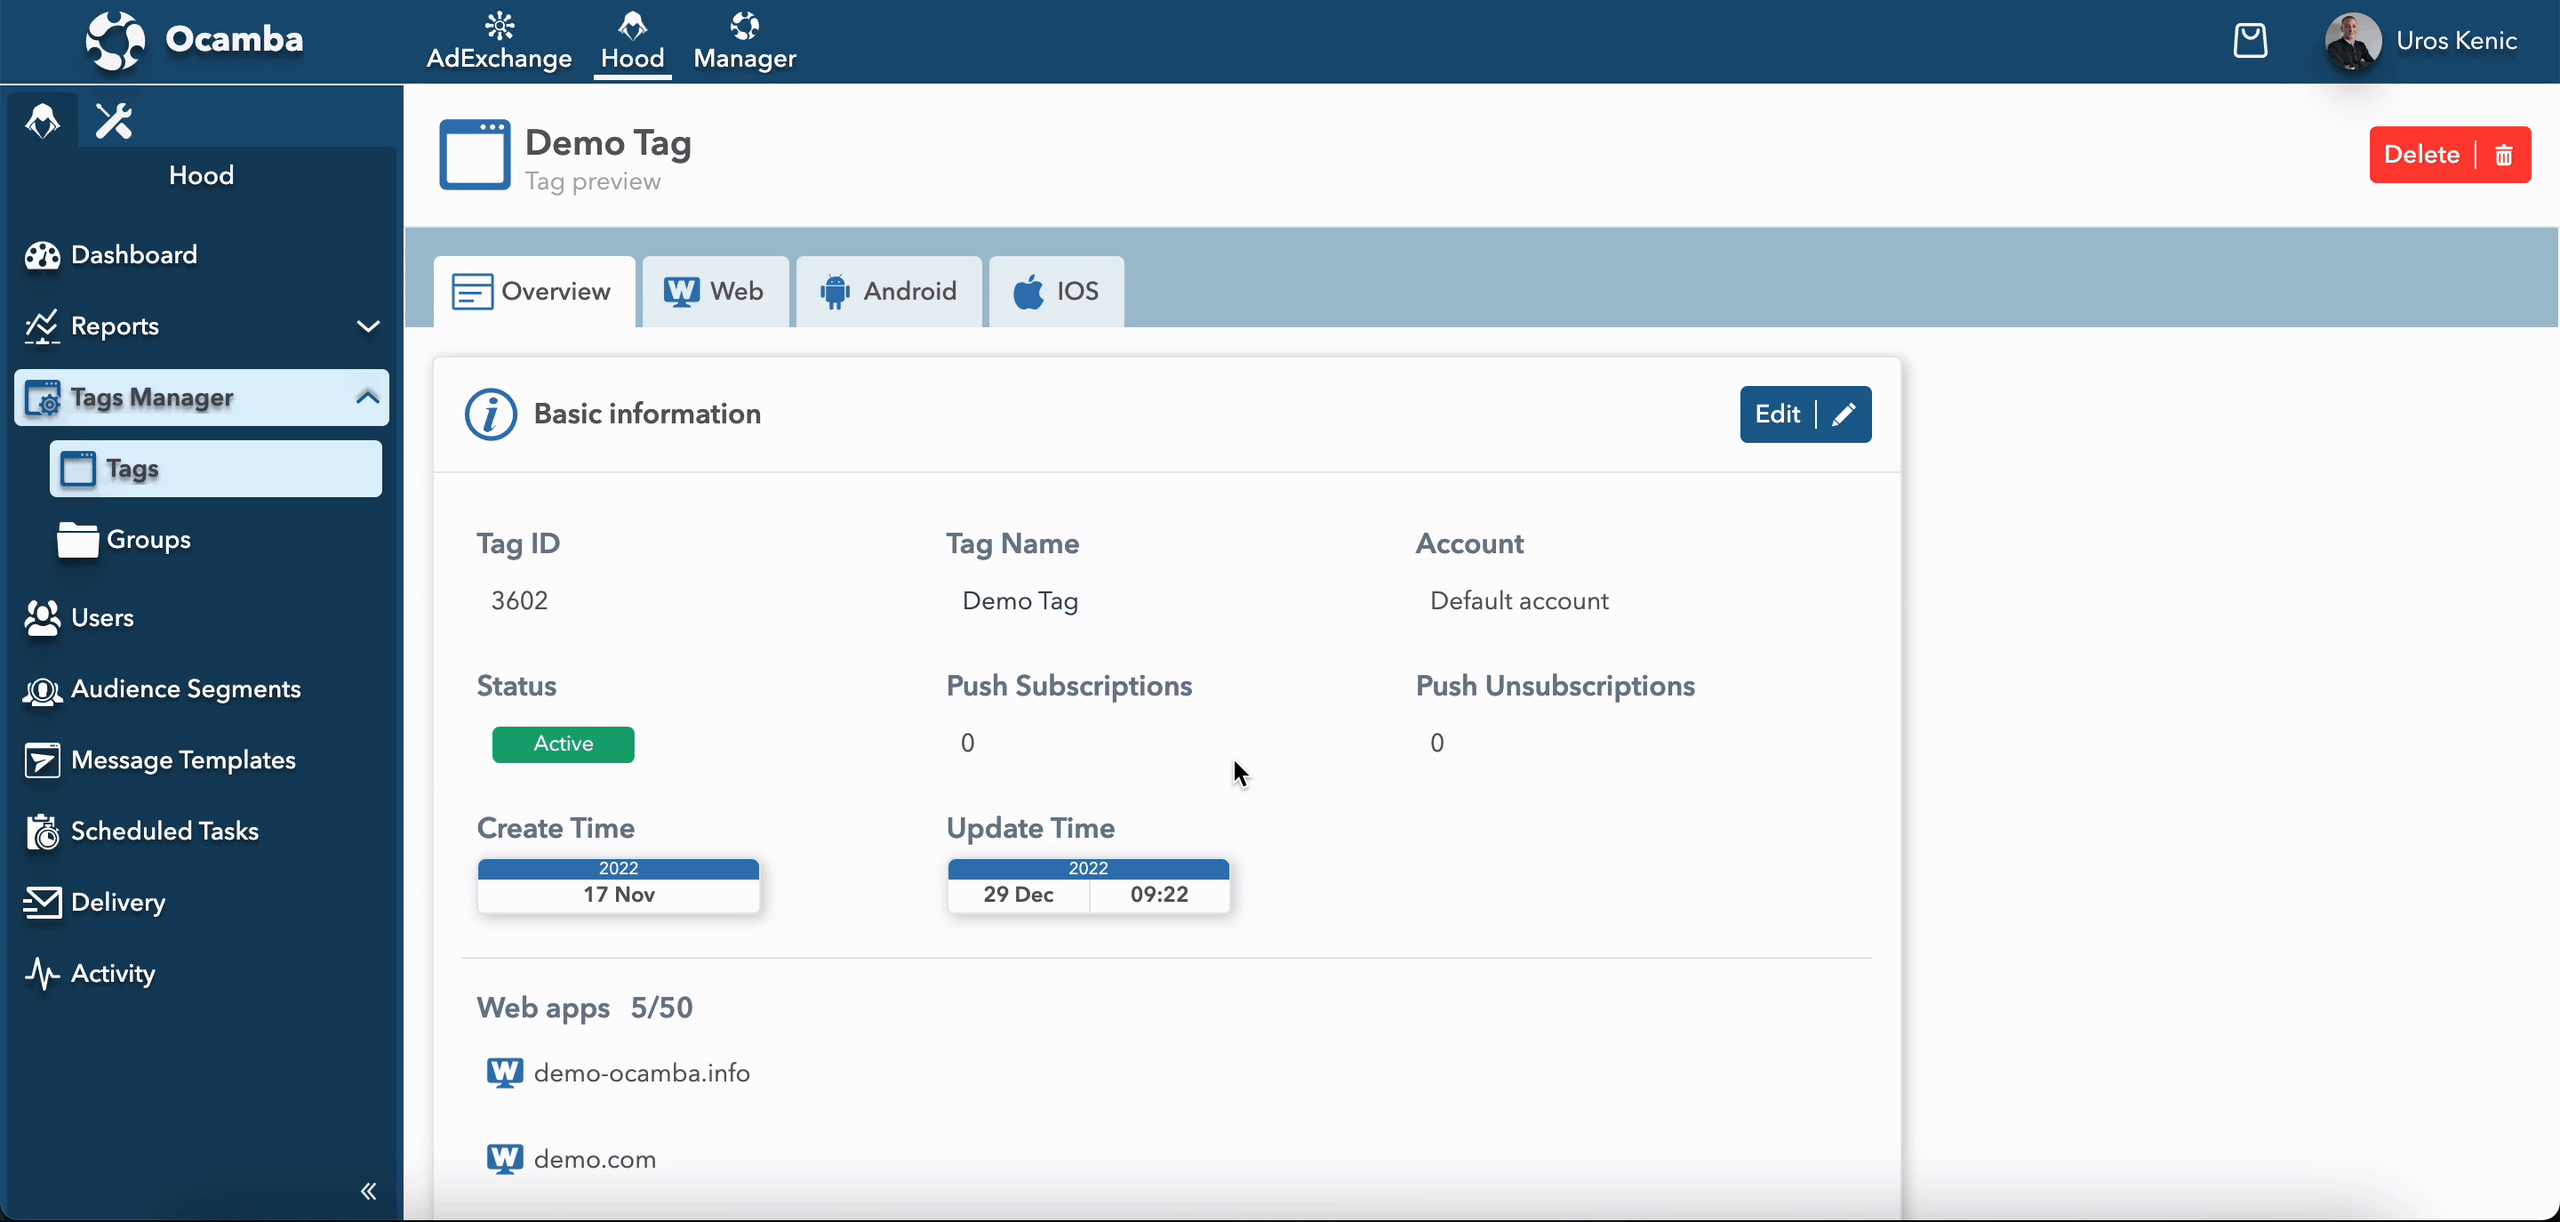Viewport: 2560px width, 1222px height.
Task: Click the Update Time 29 Dec date
Action: pos(1018,895)
